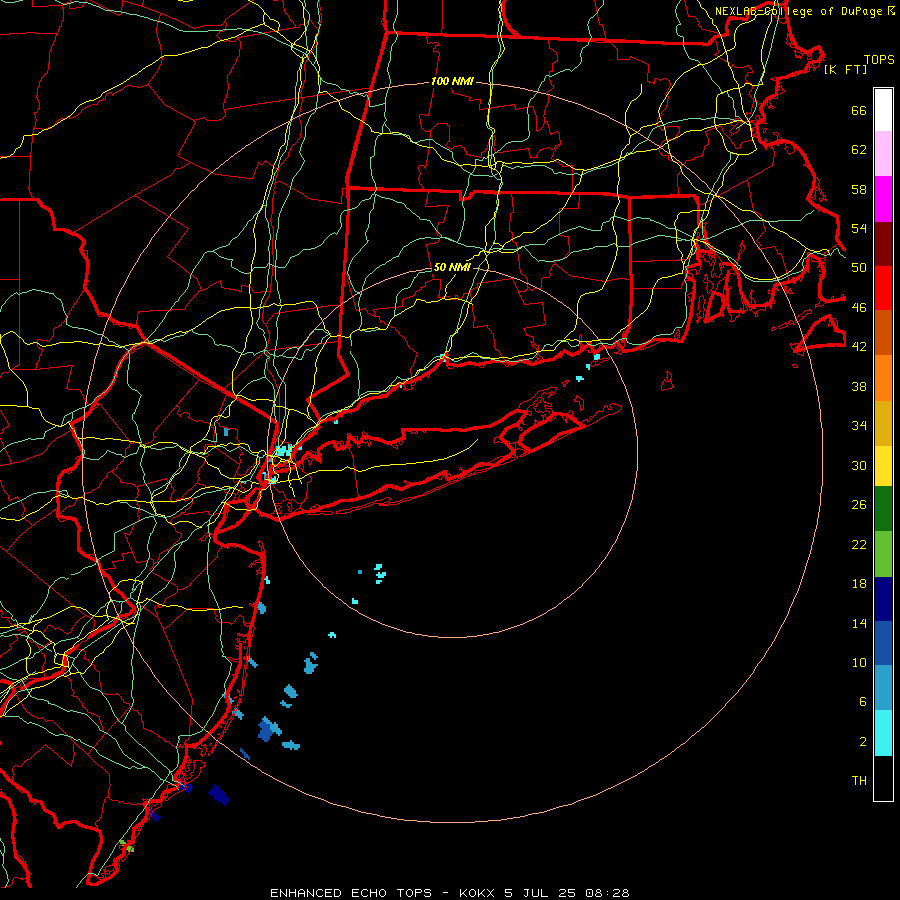This screenshot has height=900, width=900.
Task: Select the light green legend swatch
Action: point(883,554)
